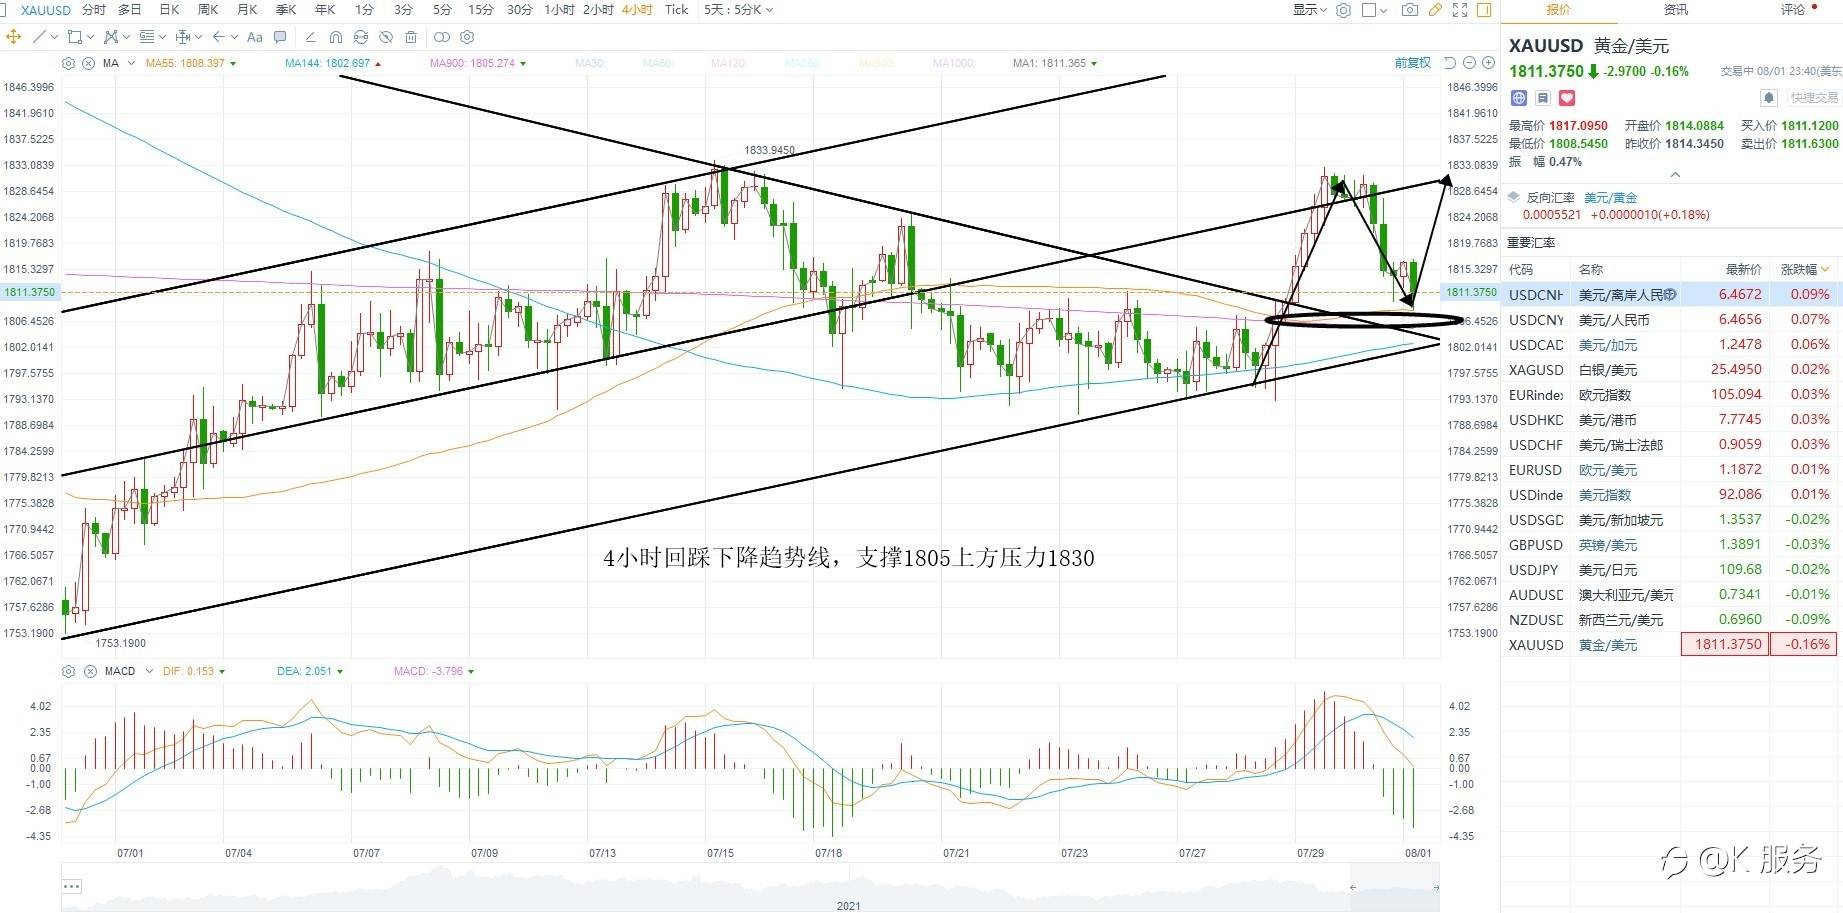Image resolution: width=1843 pixels, height=913 pixels.
Task: Open the 显示 display dropdown
Action: 1309,10
